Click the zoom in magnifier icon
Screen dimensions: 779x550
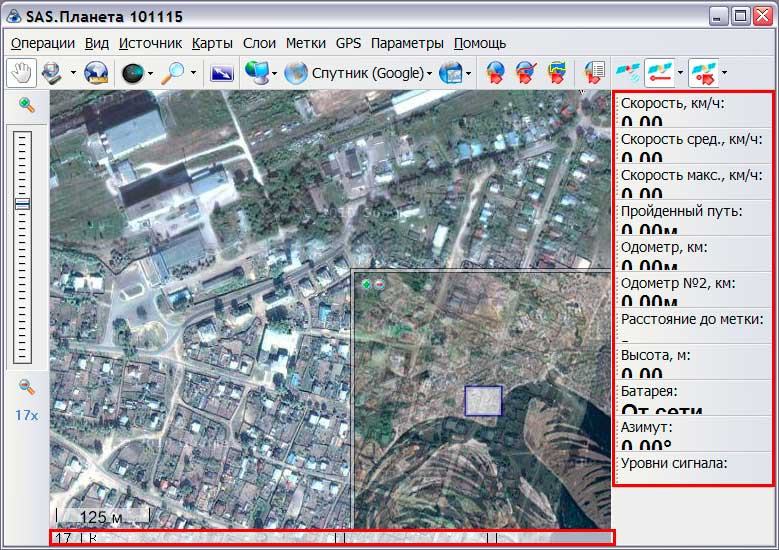pos(27,105)
